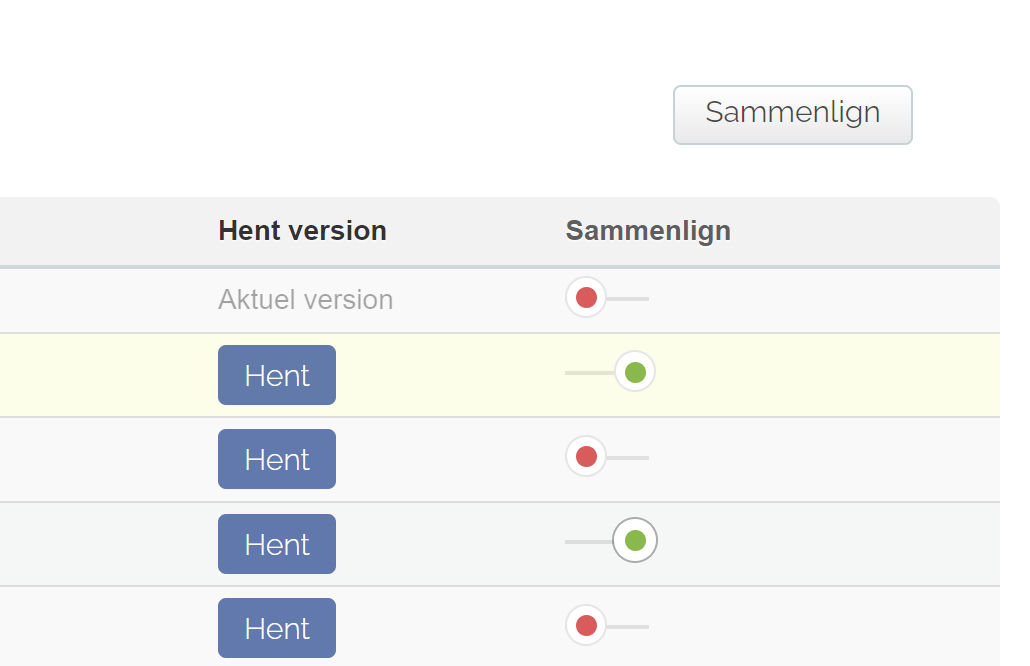Click the green knob in the highlighted row
This screenshot has width=1030, height=666.
(x=635, y=373)
